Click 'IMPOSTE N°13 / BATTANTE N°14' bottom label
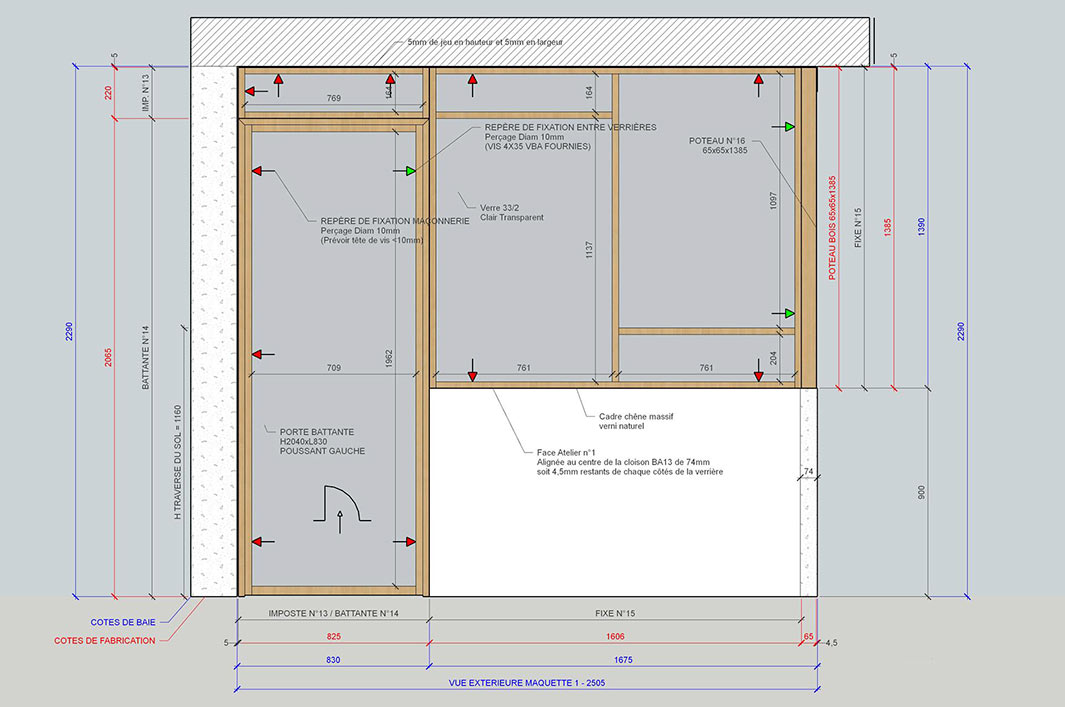This screenshot has width=1065, height=707. (x=333, y=613)
